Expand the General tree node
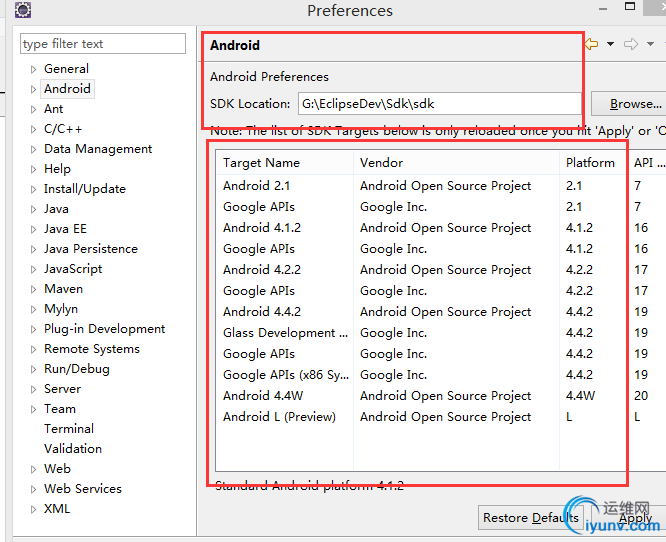The image size is (666, 542). (33, 69)
